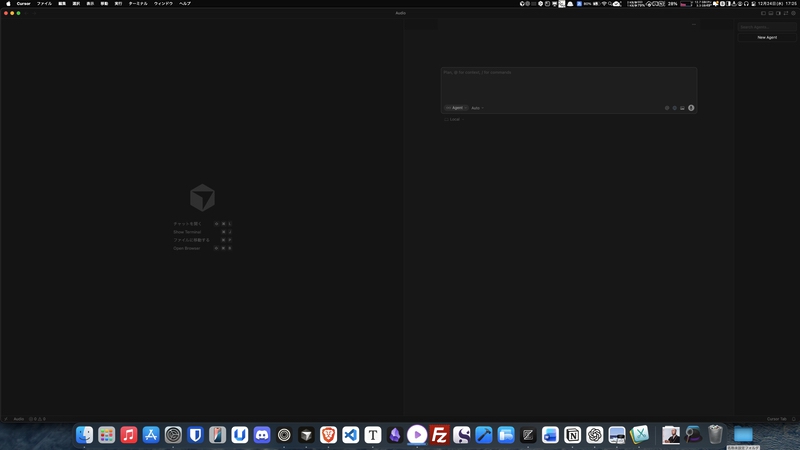
Task: Toggle Cursor Tab in status bar
Action: coord(777,419)
